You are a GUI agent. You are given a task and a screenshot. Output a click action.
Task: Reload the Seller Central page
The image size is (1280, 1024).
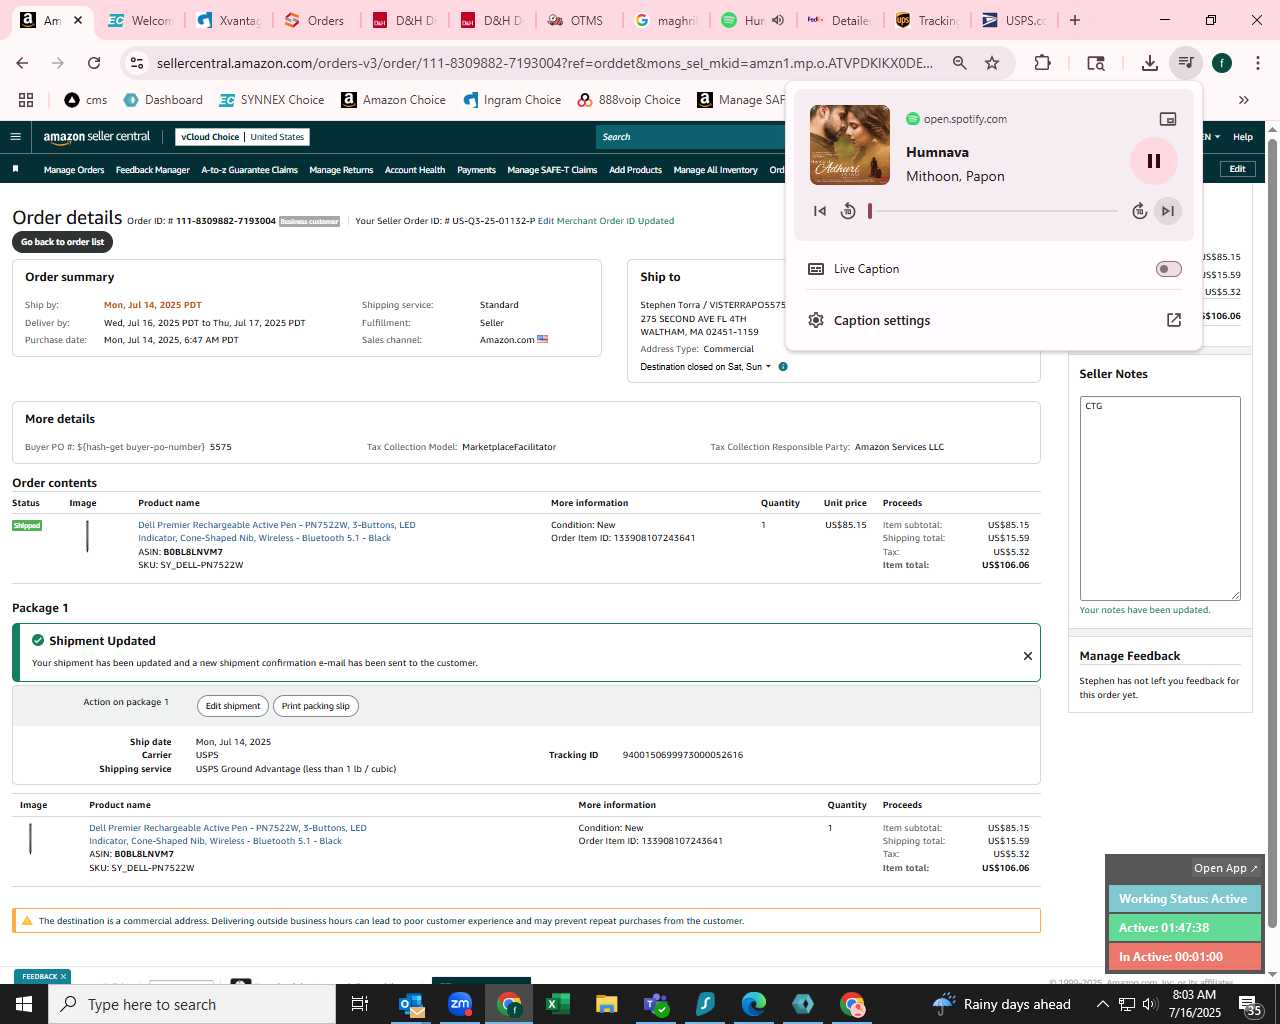94,63
